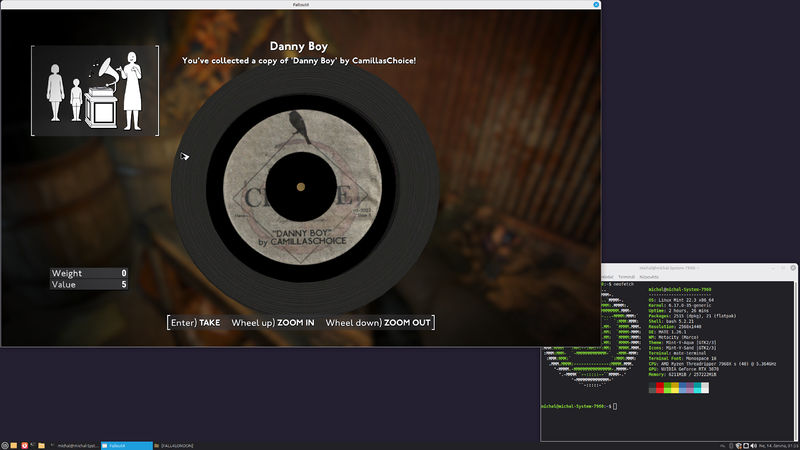Select the Value stat row
The width and height of the screenshot is (800, 450).
pyautogui.click(x=89, y=285)
